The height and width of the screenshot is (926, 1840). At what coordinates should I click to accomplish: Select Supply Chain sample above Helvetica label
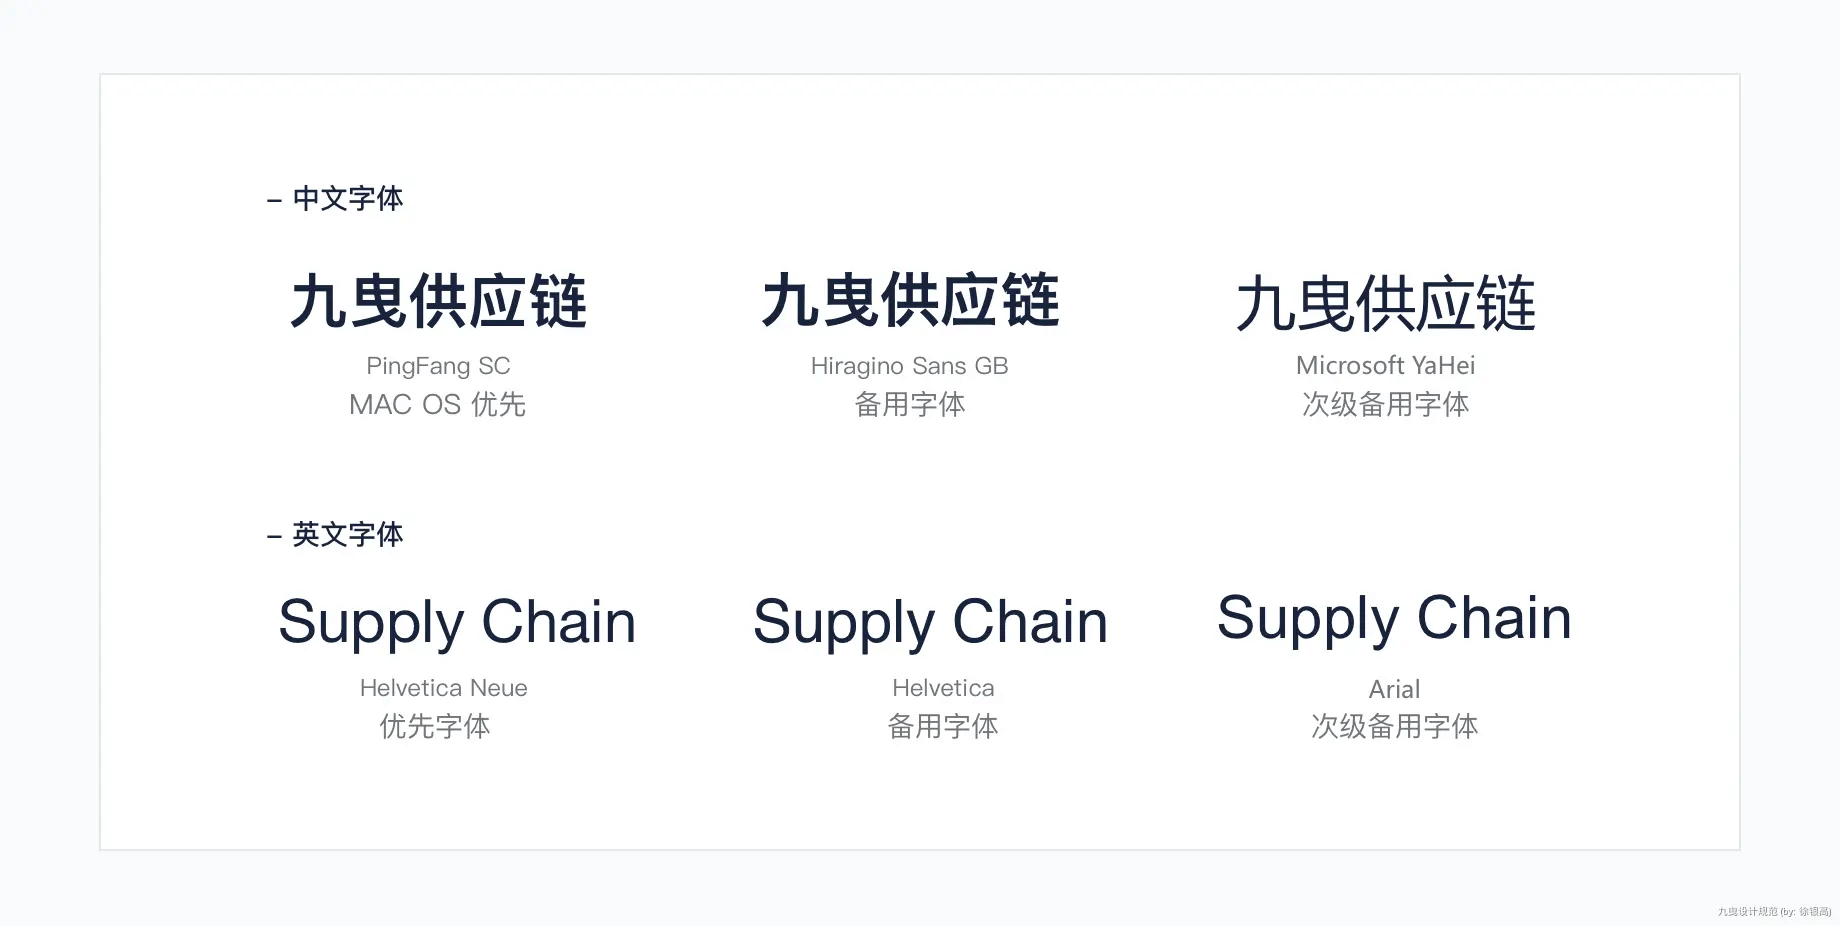[930, 623]
